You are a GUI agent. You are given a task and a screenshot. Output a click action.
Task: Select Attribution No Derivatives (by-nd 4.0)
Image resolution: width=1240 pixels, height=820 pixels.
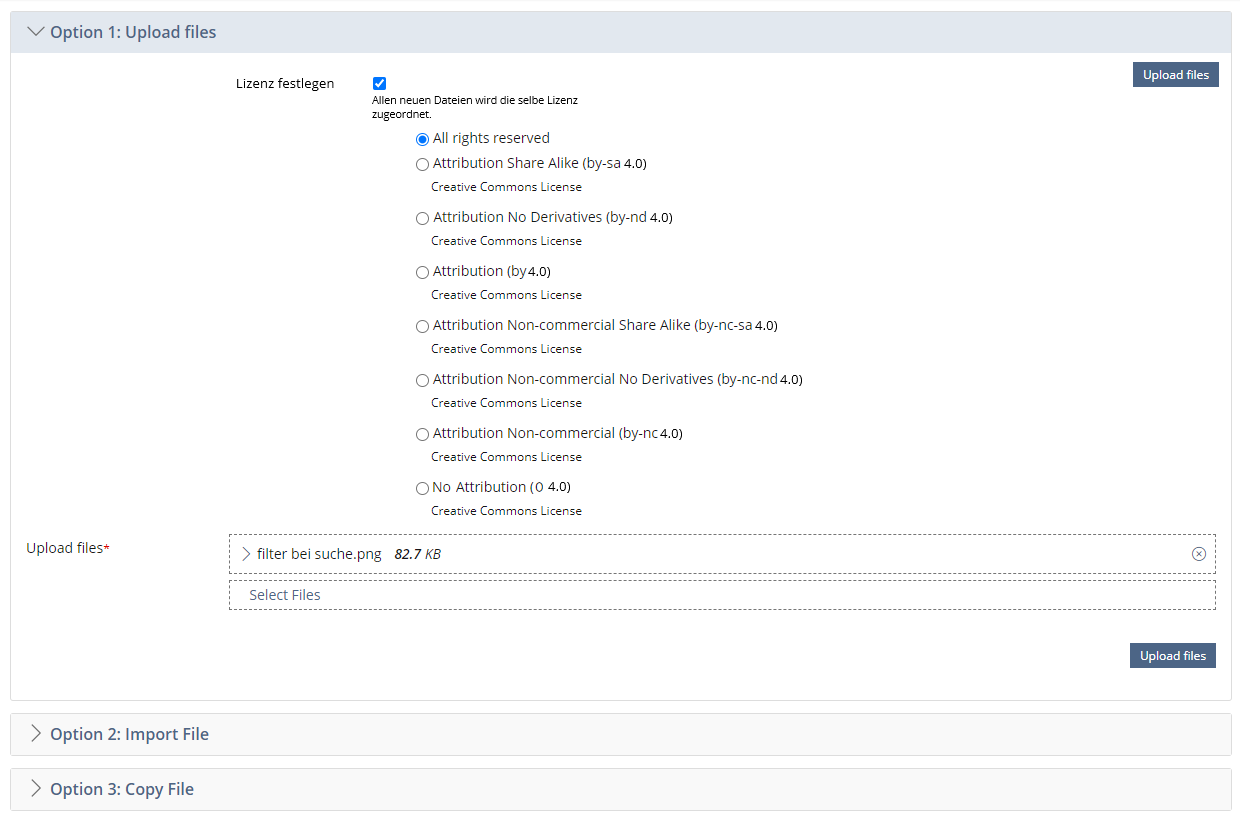coord(422,218)
